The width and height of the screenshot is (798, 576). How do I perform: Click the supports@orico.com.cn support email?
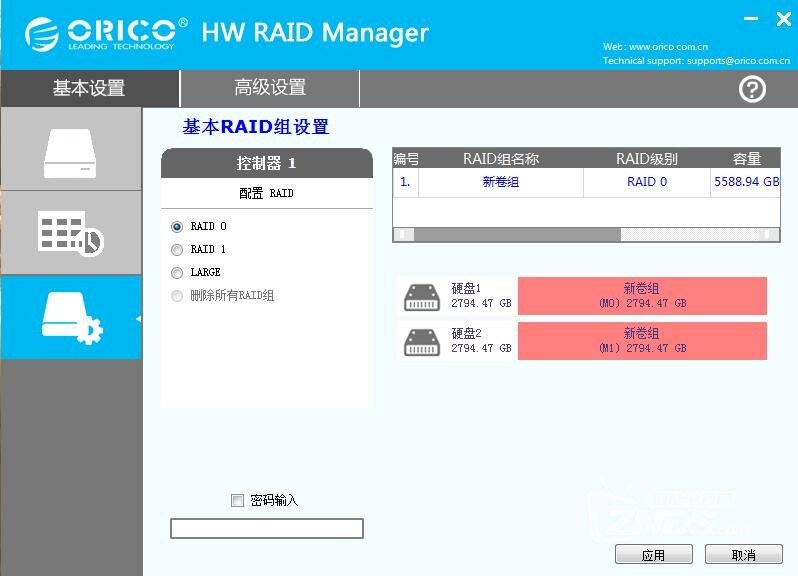point(738,61)
